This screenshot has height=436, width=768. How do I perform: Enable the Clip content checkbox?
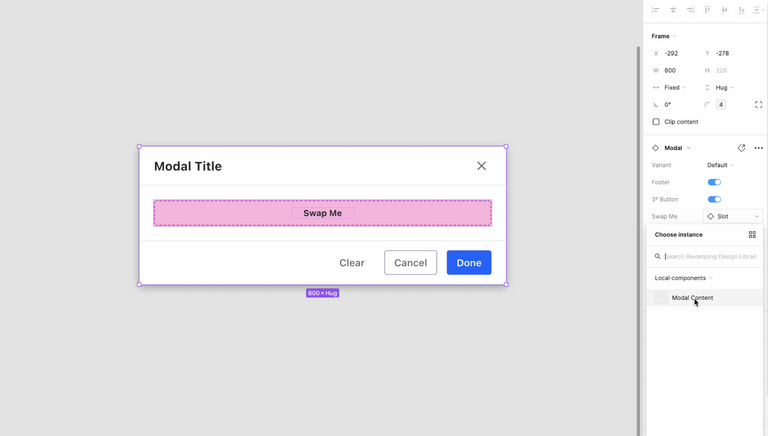(656, 122)
